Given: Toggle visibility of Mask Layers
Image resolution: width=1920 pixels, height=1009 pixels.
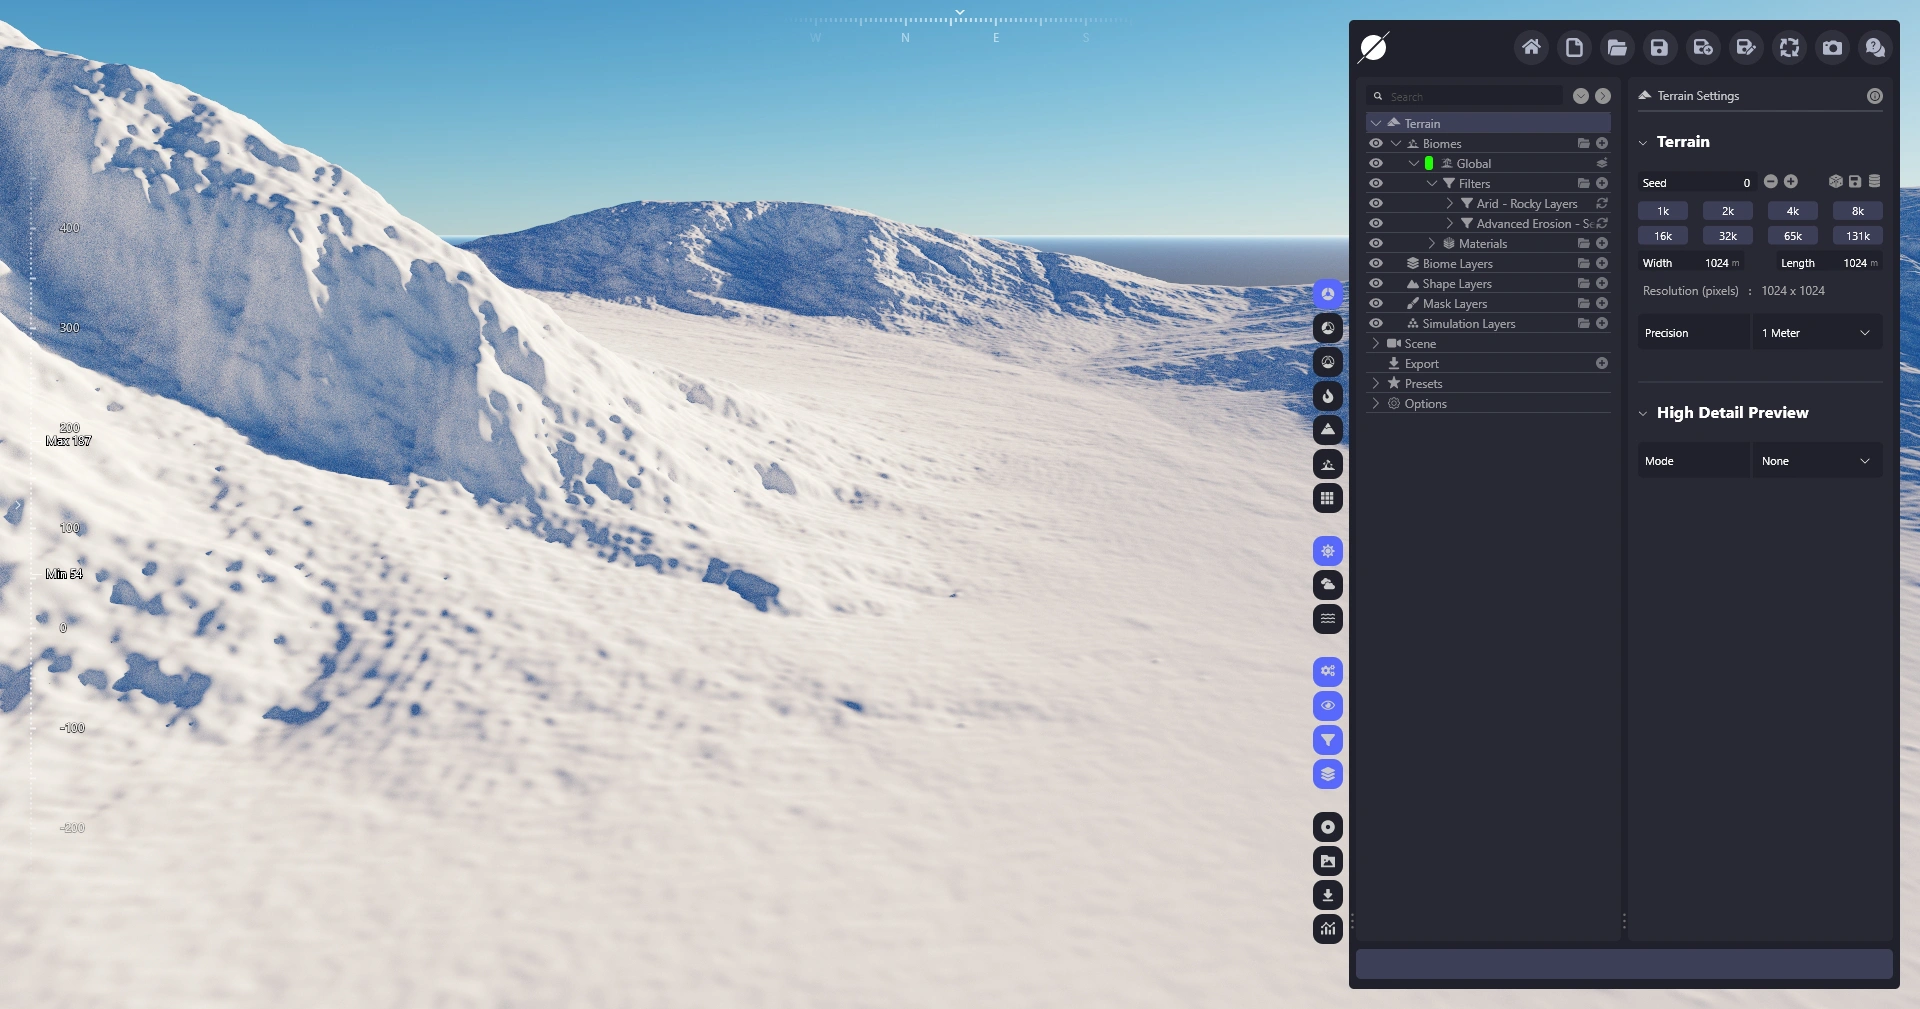Looking at the screenshot, I should click(1376, 304).
